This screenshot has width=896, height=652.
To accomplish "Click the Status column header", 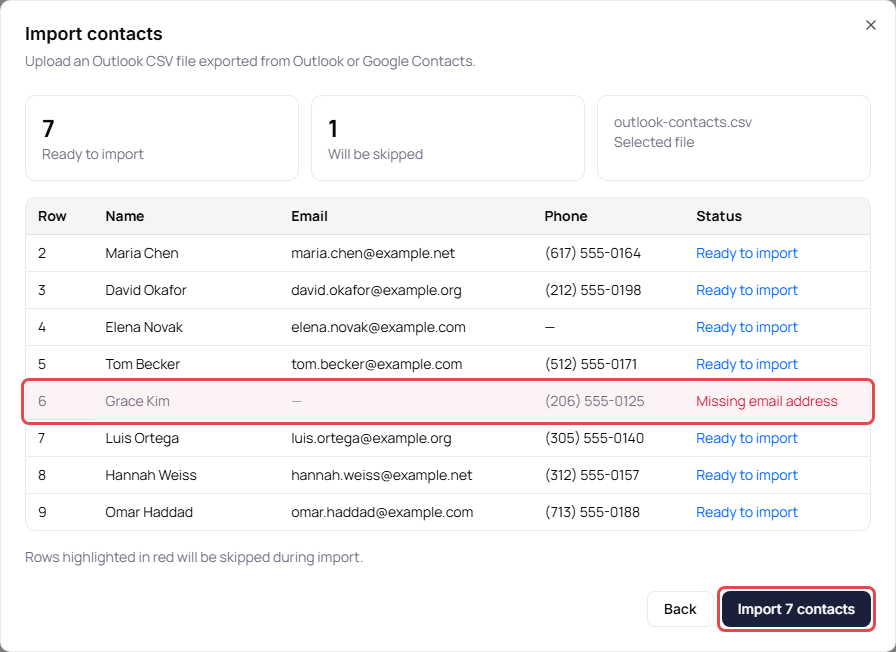I will 719,216.
